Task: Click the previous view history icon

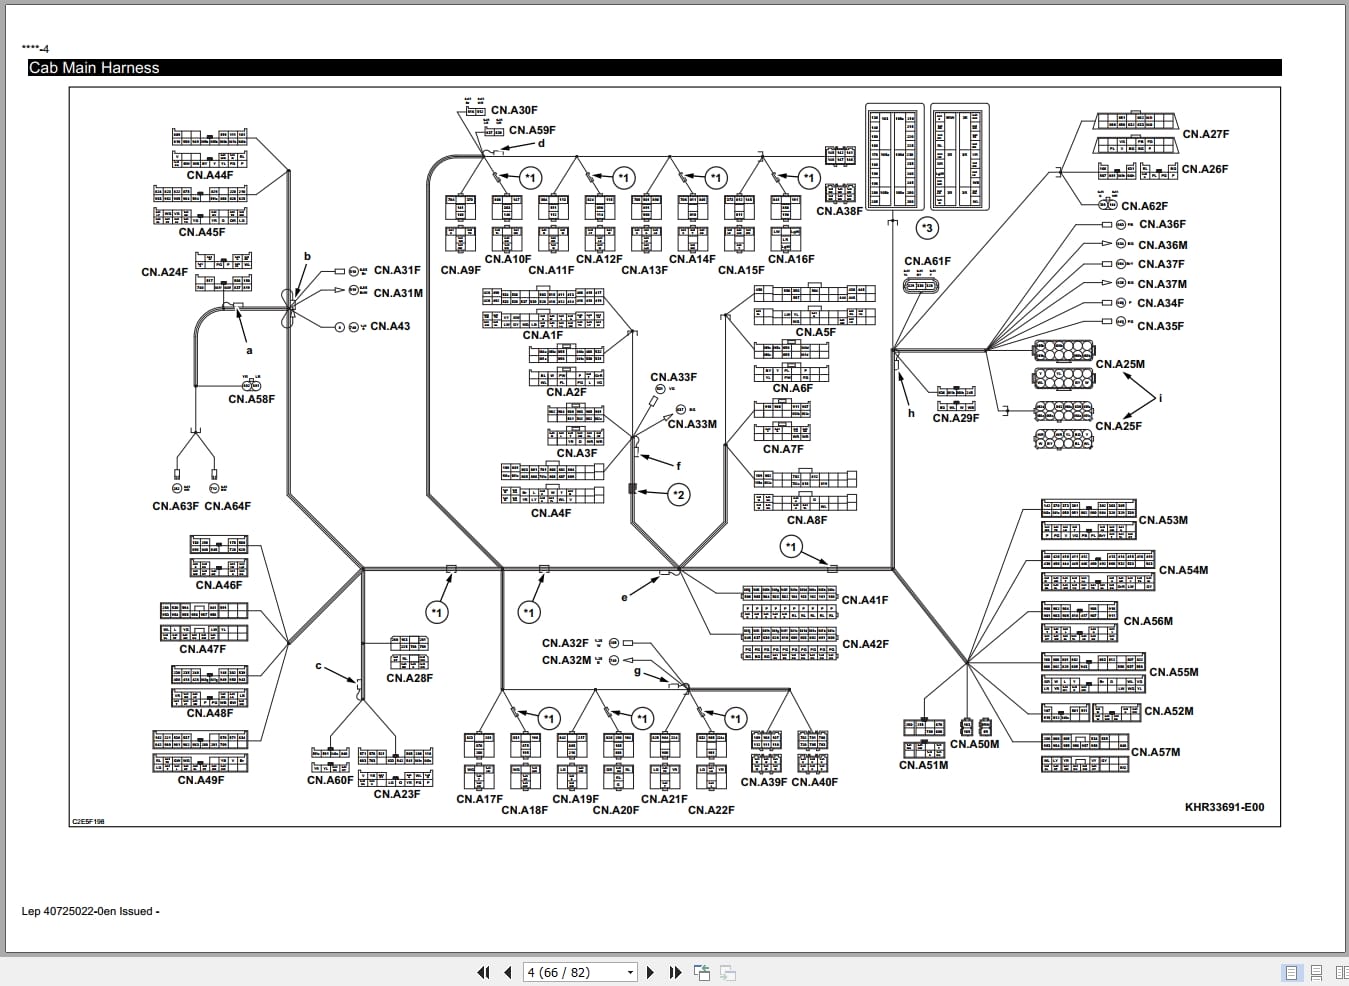Action: tap(702, 971)
